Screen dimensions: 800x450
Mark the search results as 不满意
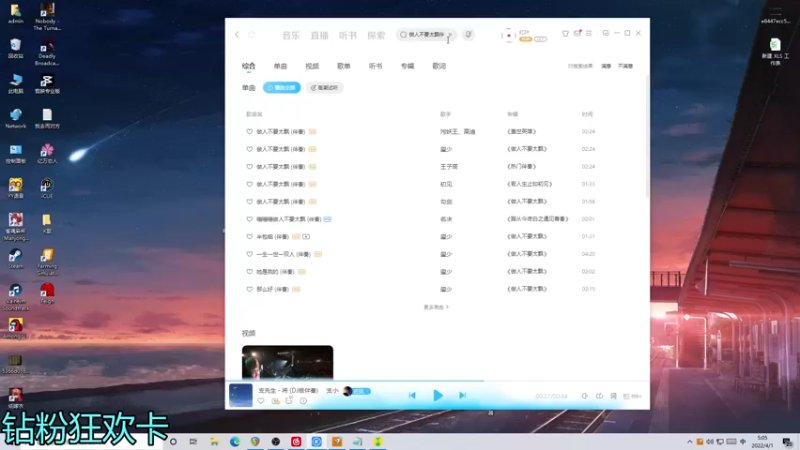(625, 66)
